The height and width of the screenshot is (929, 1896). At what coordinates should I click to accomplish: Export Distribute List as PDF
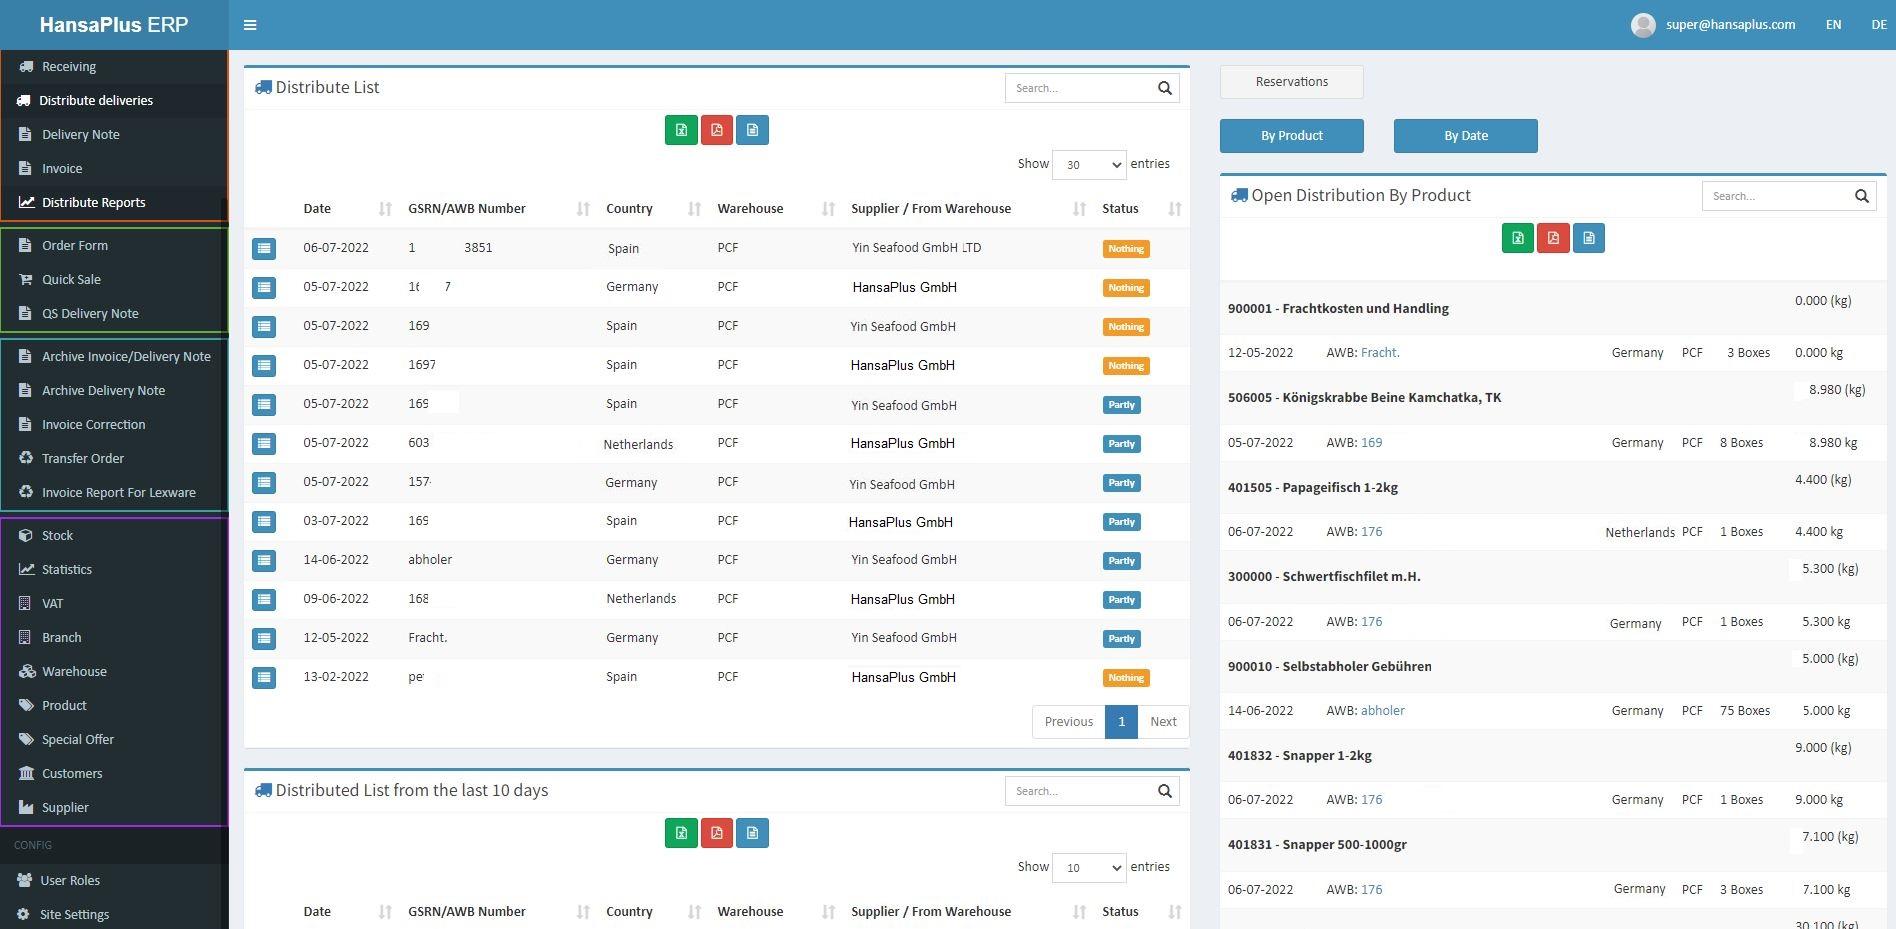click(x=717, y=130)
